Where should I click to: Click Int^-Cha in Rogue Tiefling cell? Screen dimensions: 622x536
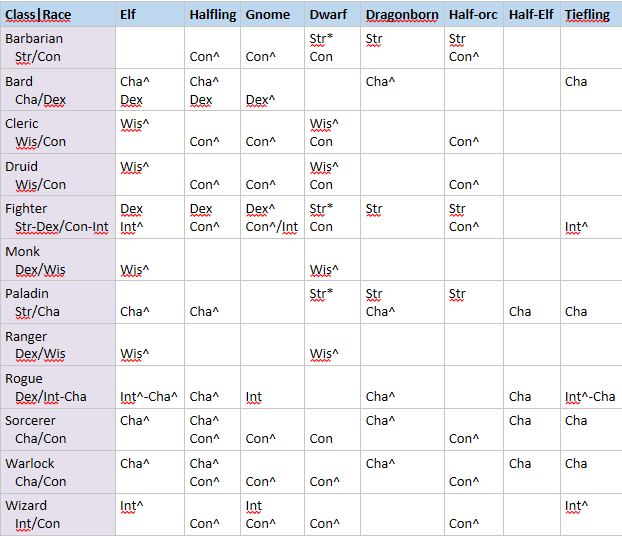point(590,397)
